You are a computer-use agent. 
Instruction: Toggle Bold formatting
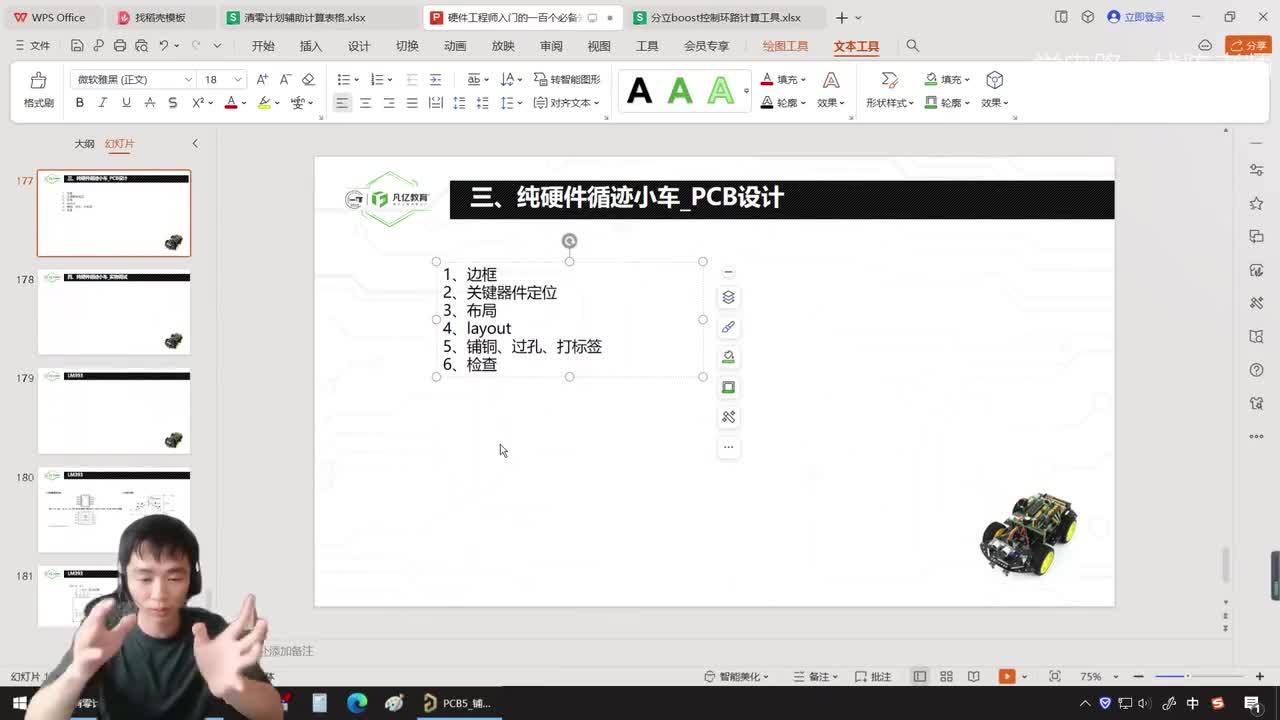[79, 103]
